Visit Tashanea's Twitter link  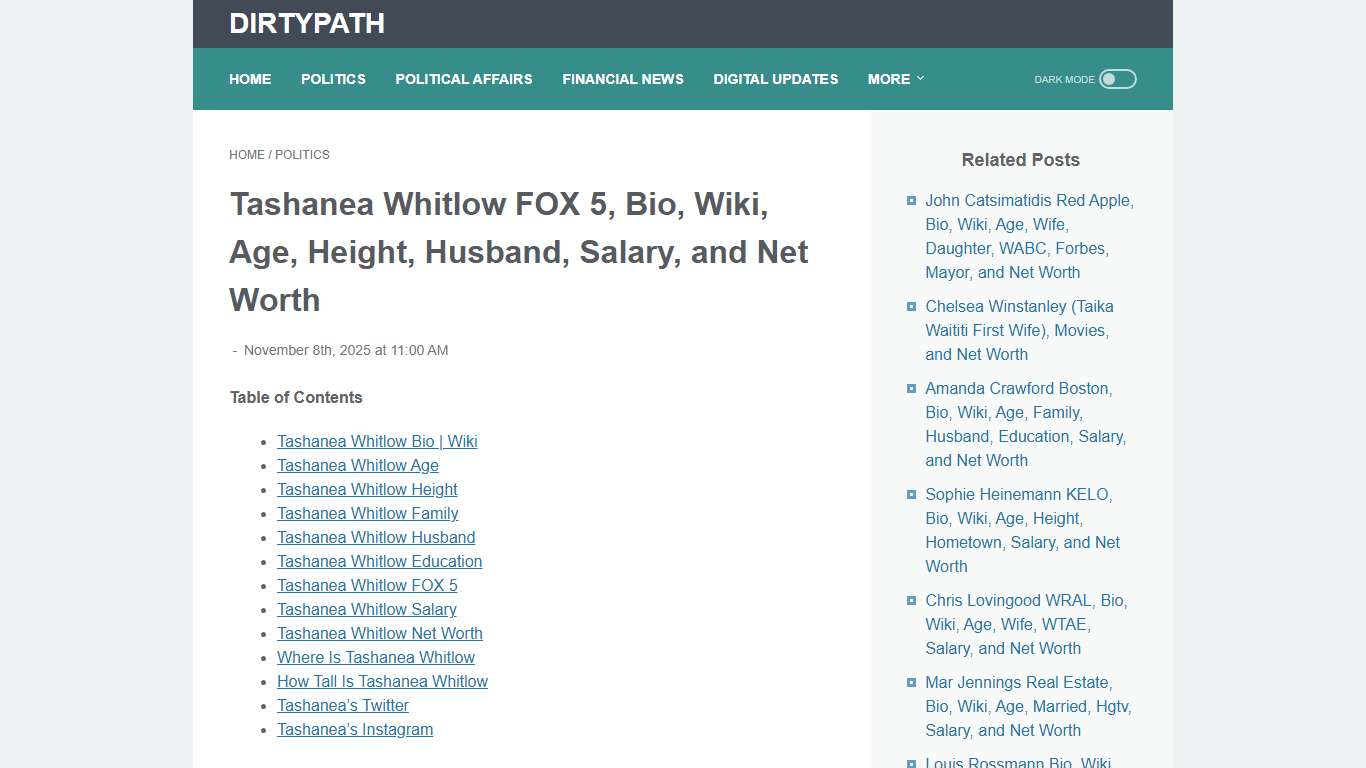(x=342, y=705)
